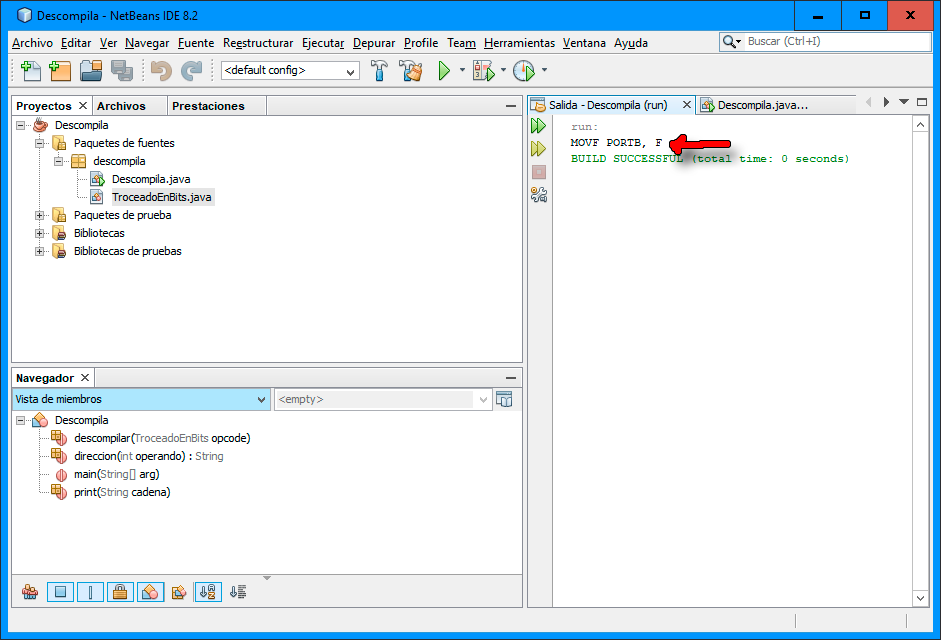This screenshot has width=941, height=640.
Task: Click the New File toolbar icon
Action: tap(31, 71)
